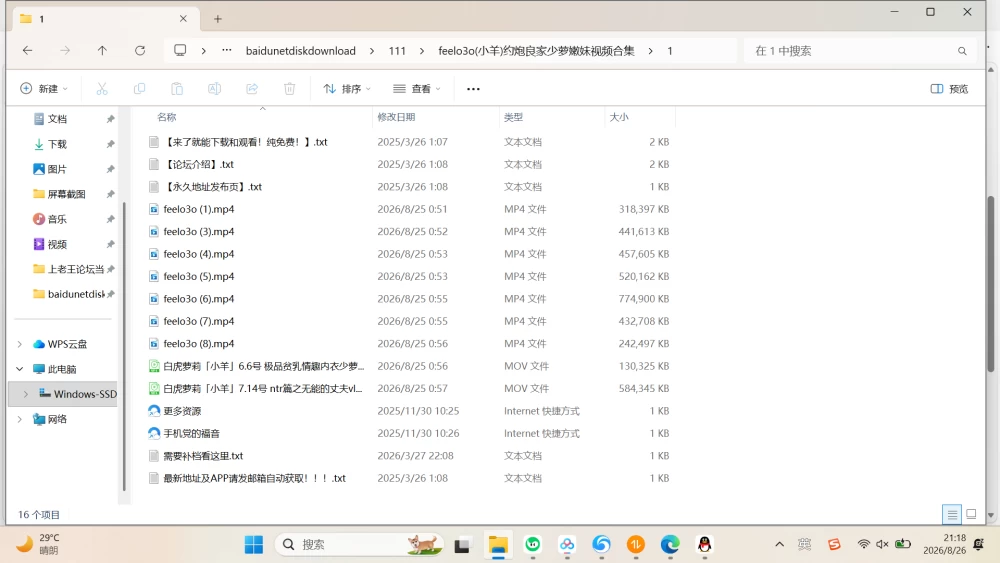Click the notification bell in taskbar
The image size is (1000, 563).
point(979,544)
